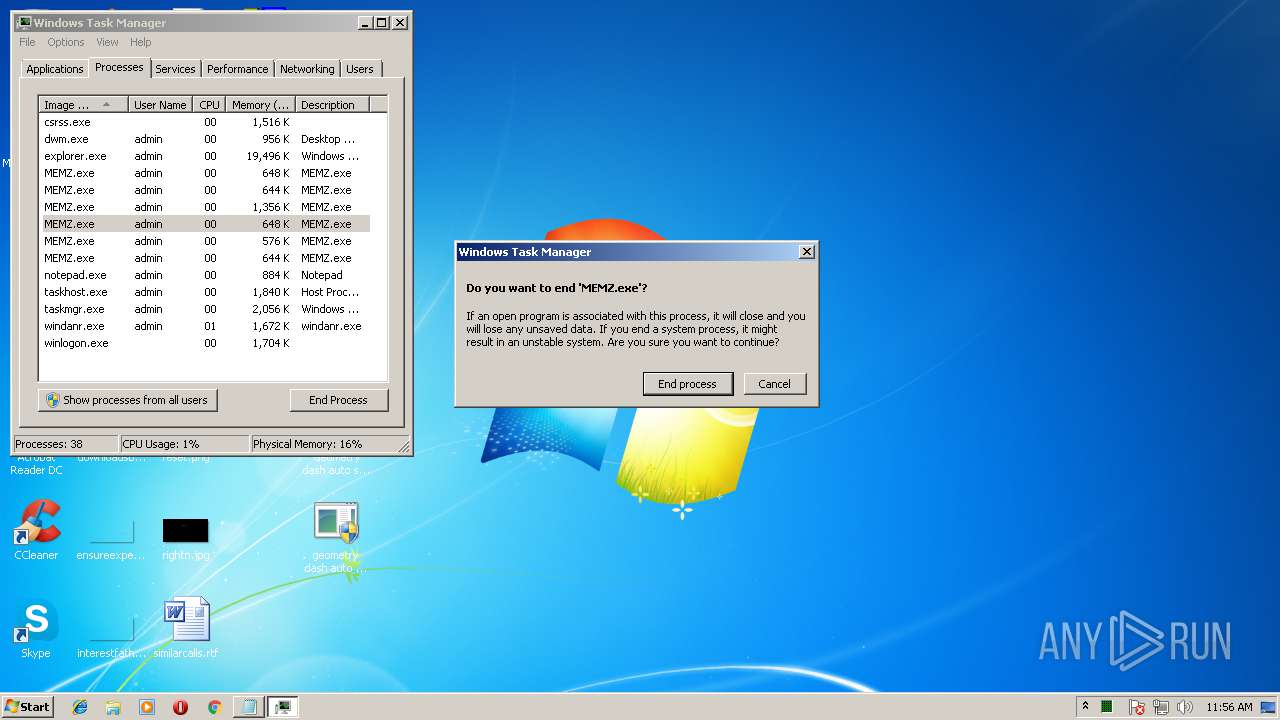Click the Processes: 38 status entry
The image size is (1280, 720).
66,444
